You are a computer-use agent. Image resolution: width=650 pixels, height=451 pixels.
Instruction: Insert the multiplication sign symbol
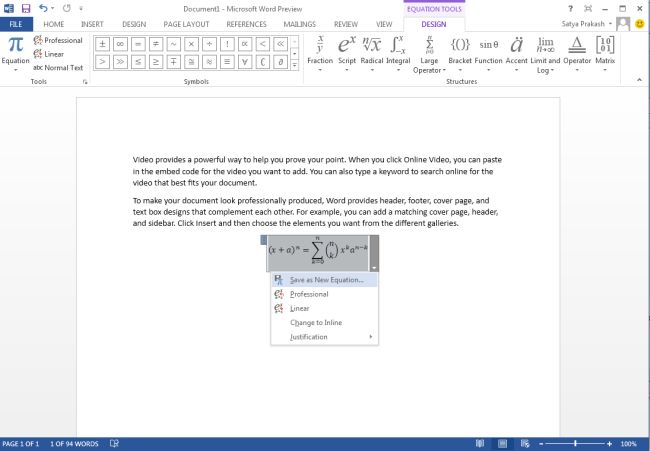point(192,44)
